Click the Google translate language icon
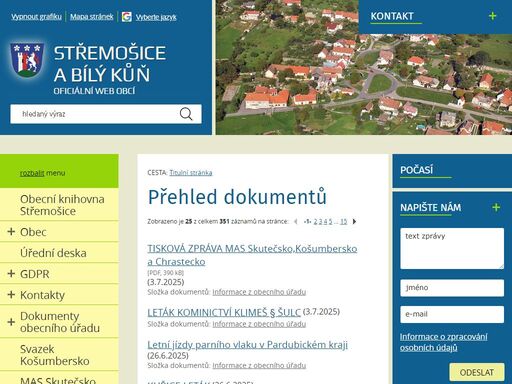 [x=127, y=17]
